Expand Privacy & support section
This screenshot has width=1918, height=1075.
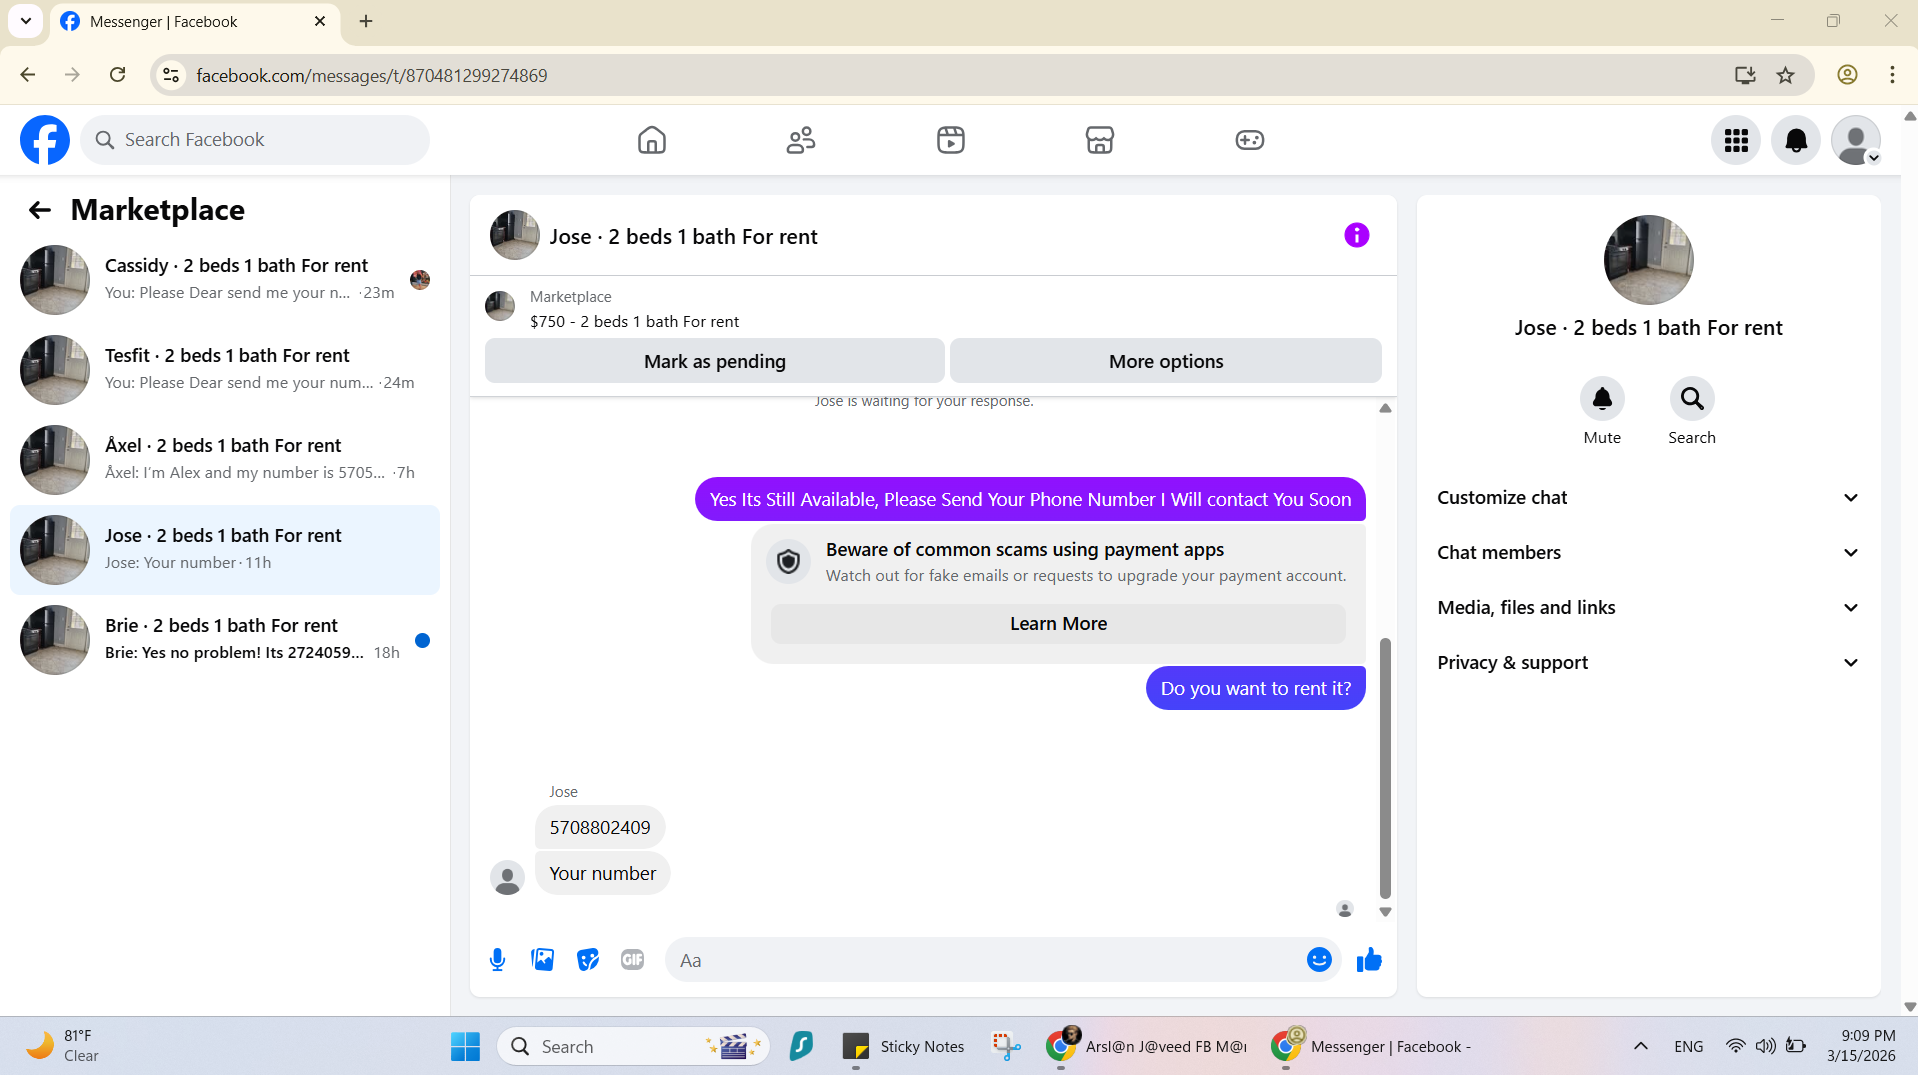[x=1648, y=663]
